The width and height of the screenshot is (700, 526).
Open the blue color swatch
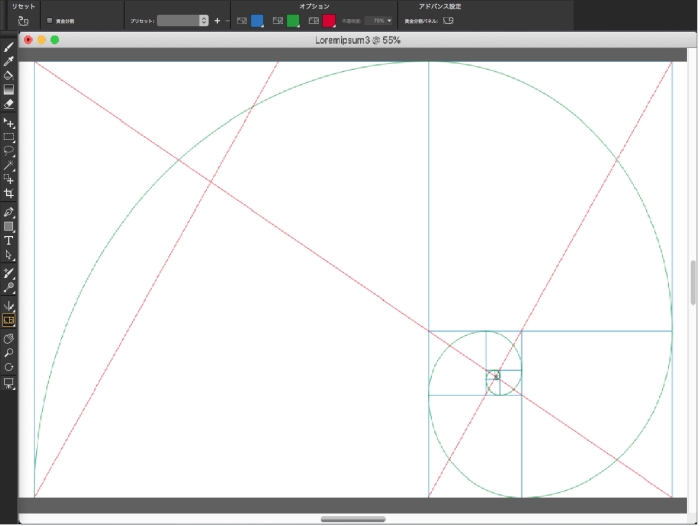pyautogui.click(x=257, y=20)
